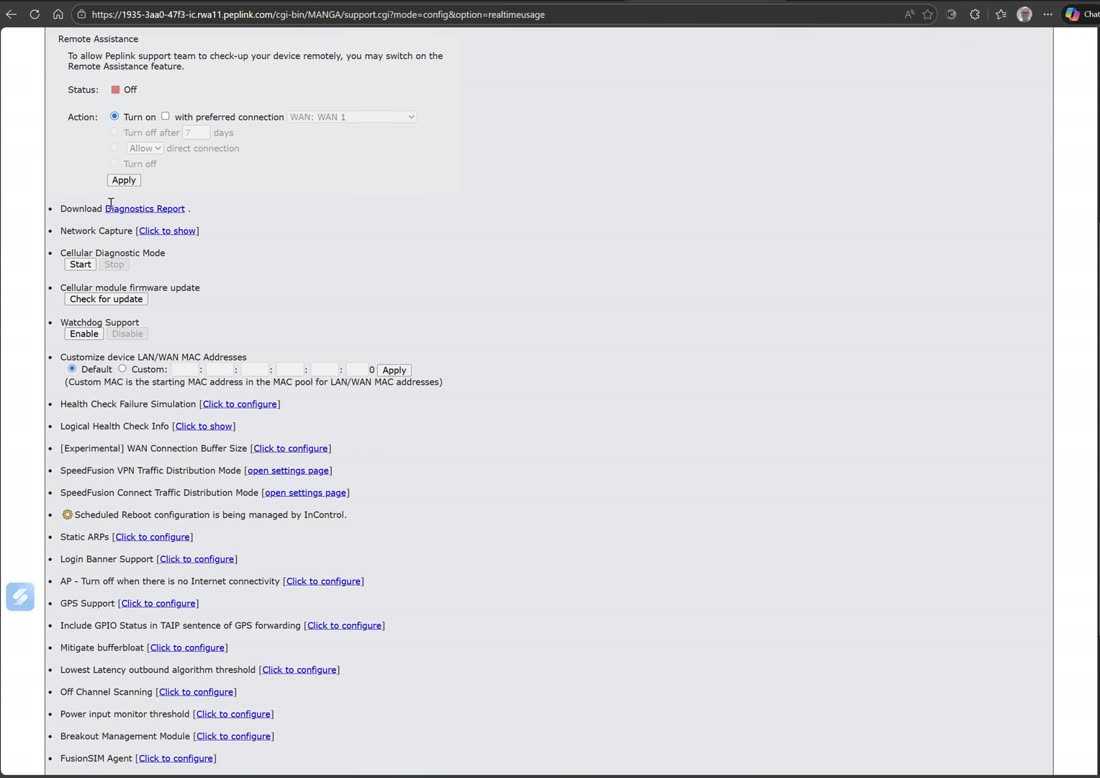Configure FusionSIM Agent
This screenshot has height=778, width=1100.
175,758
